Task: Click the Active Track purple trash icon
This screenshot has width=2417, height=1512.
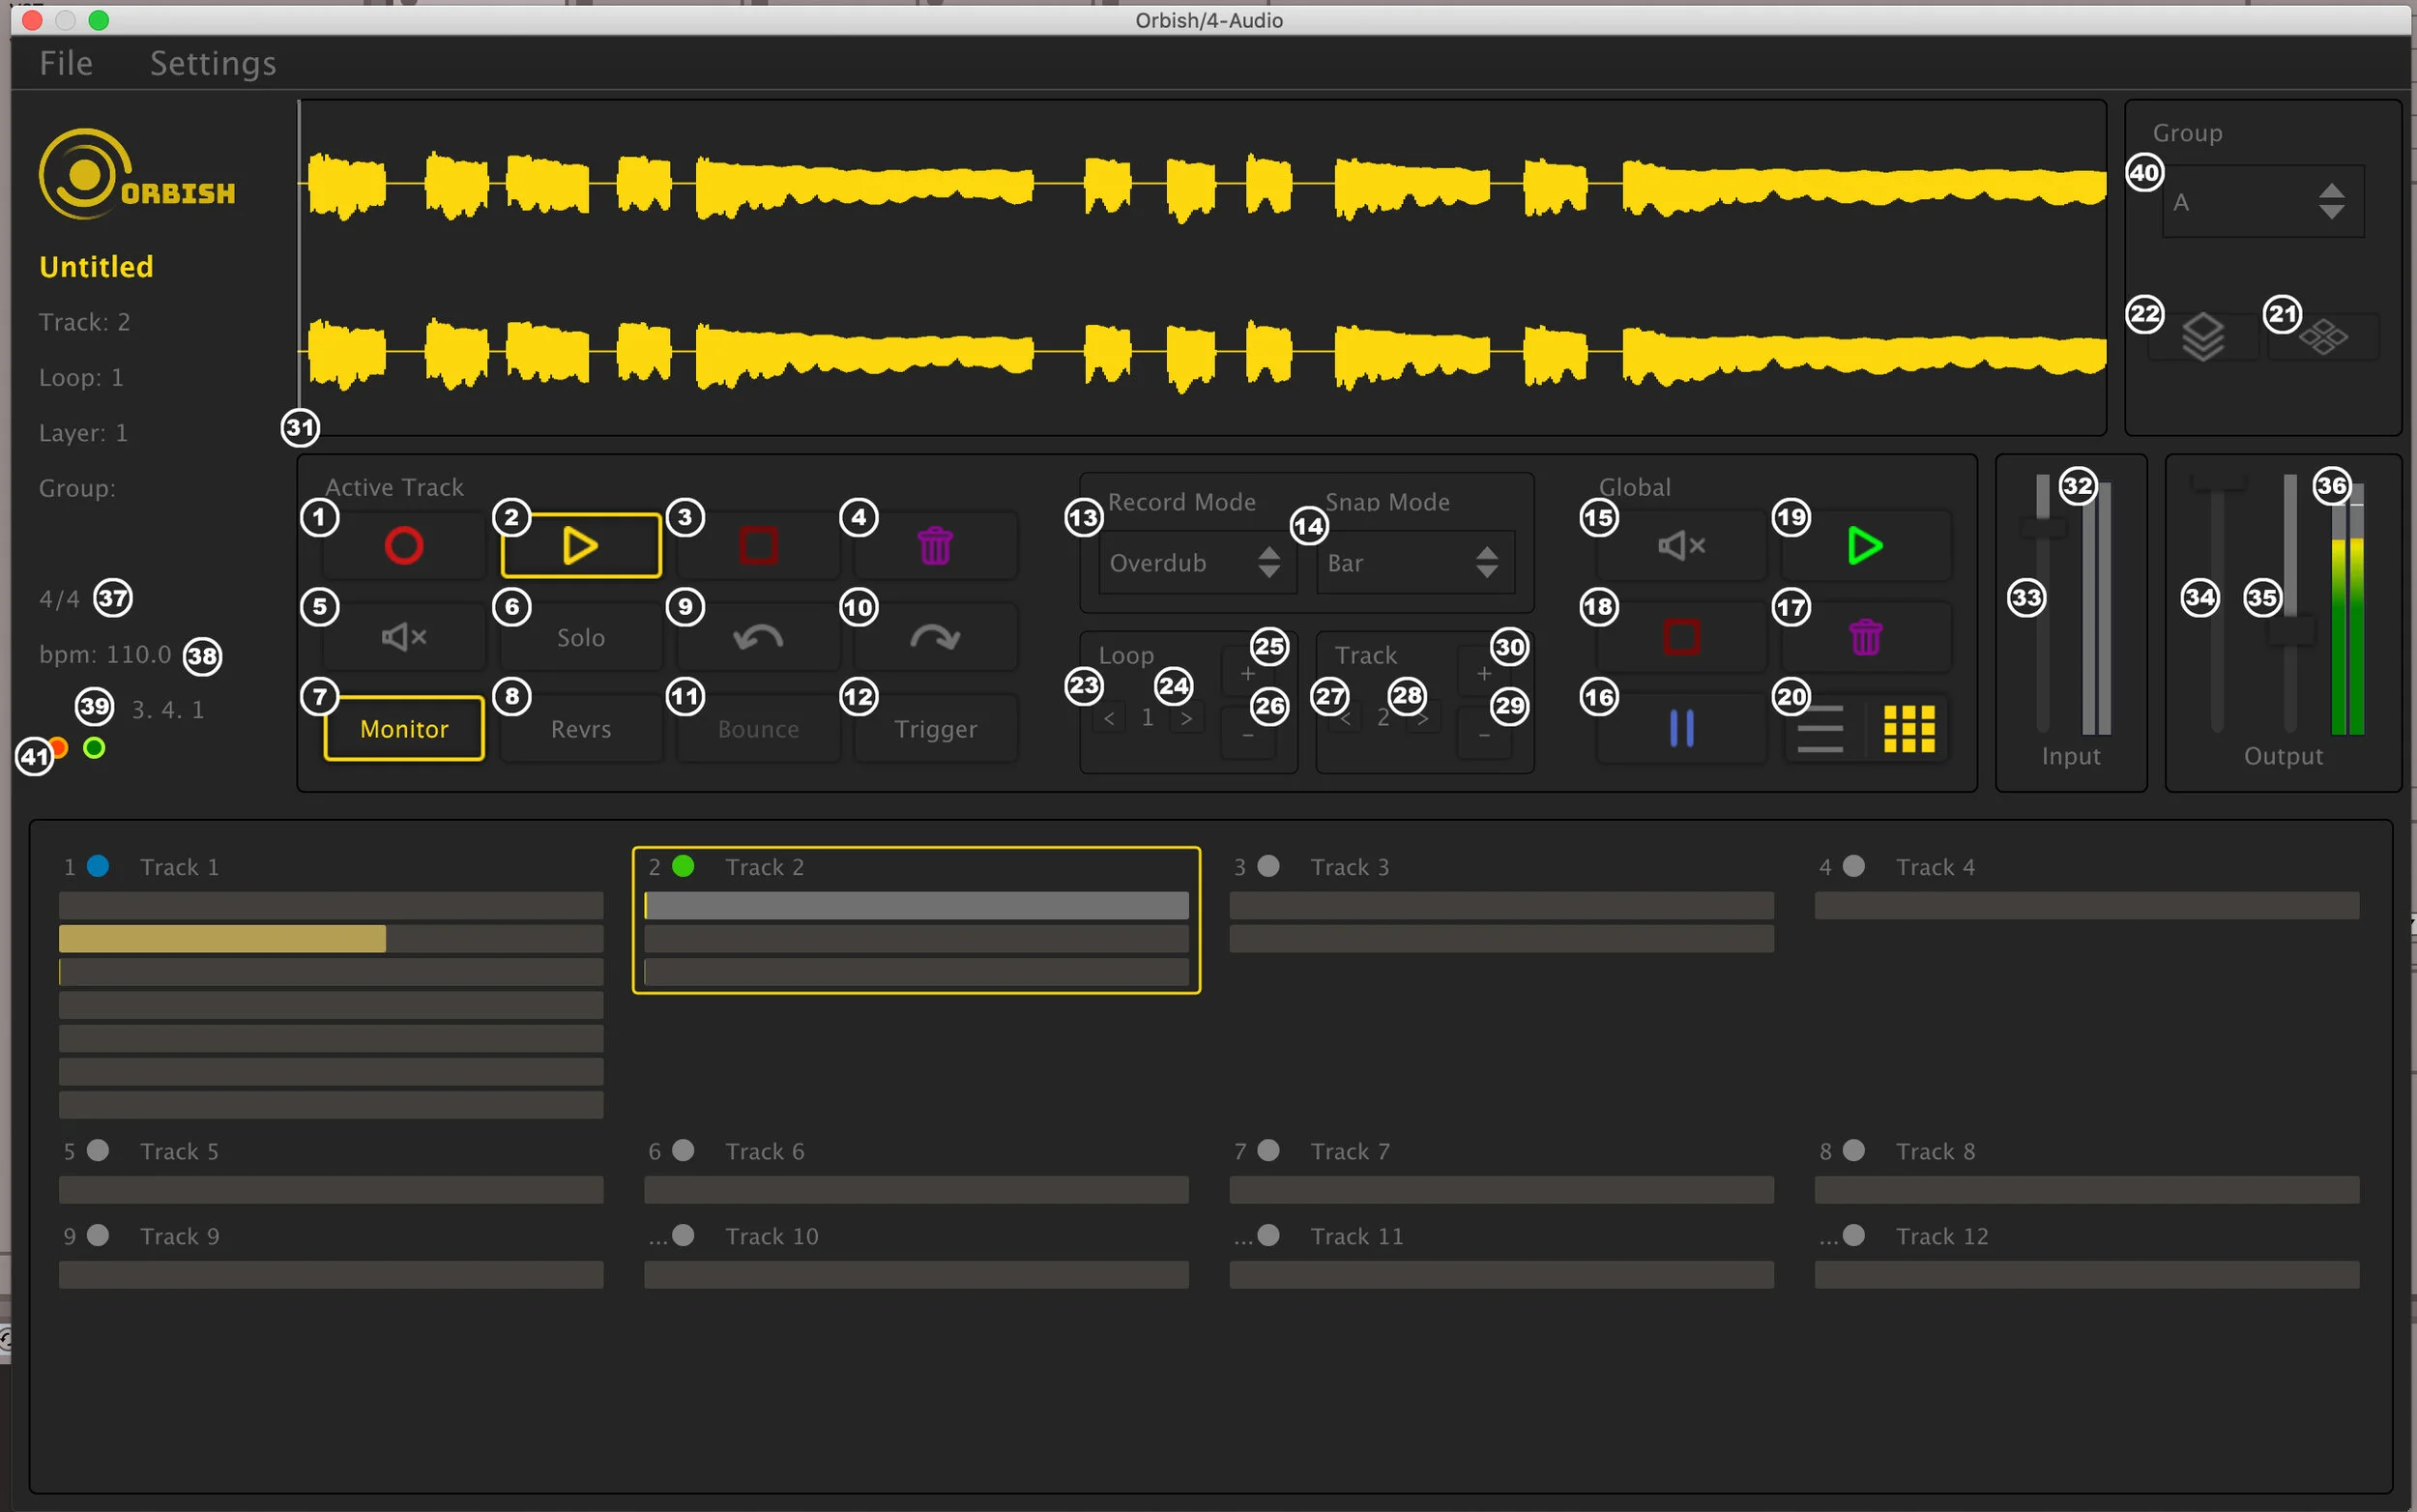Action: [x=935, y=546]
